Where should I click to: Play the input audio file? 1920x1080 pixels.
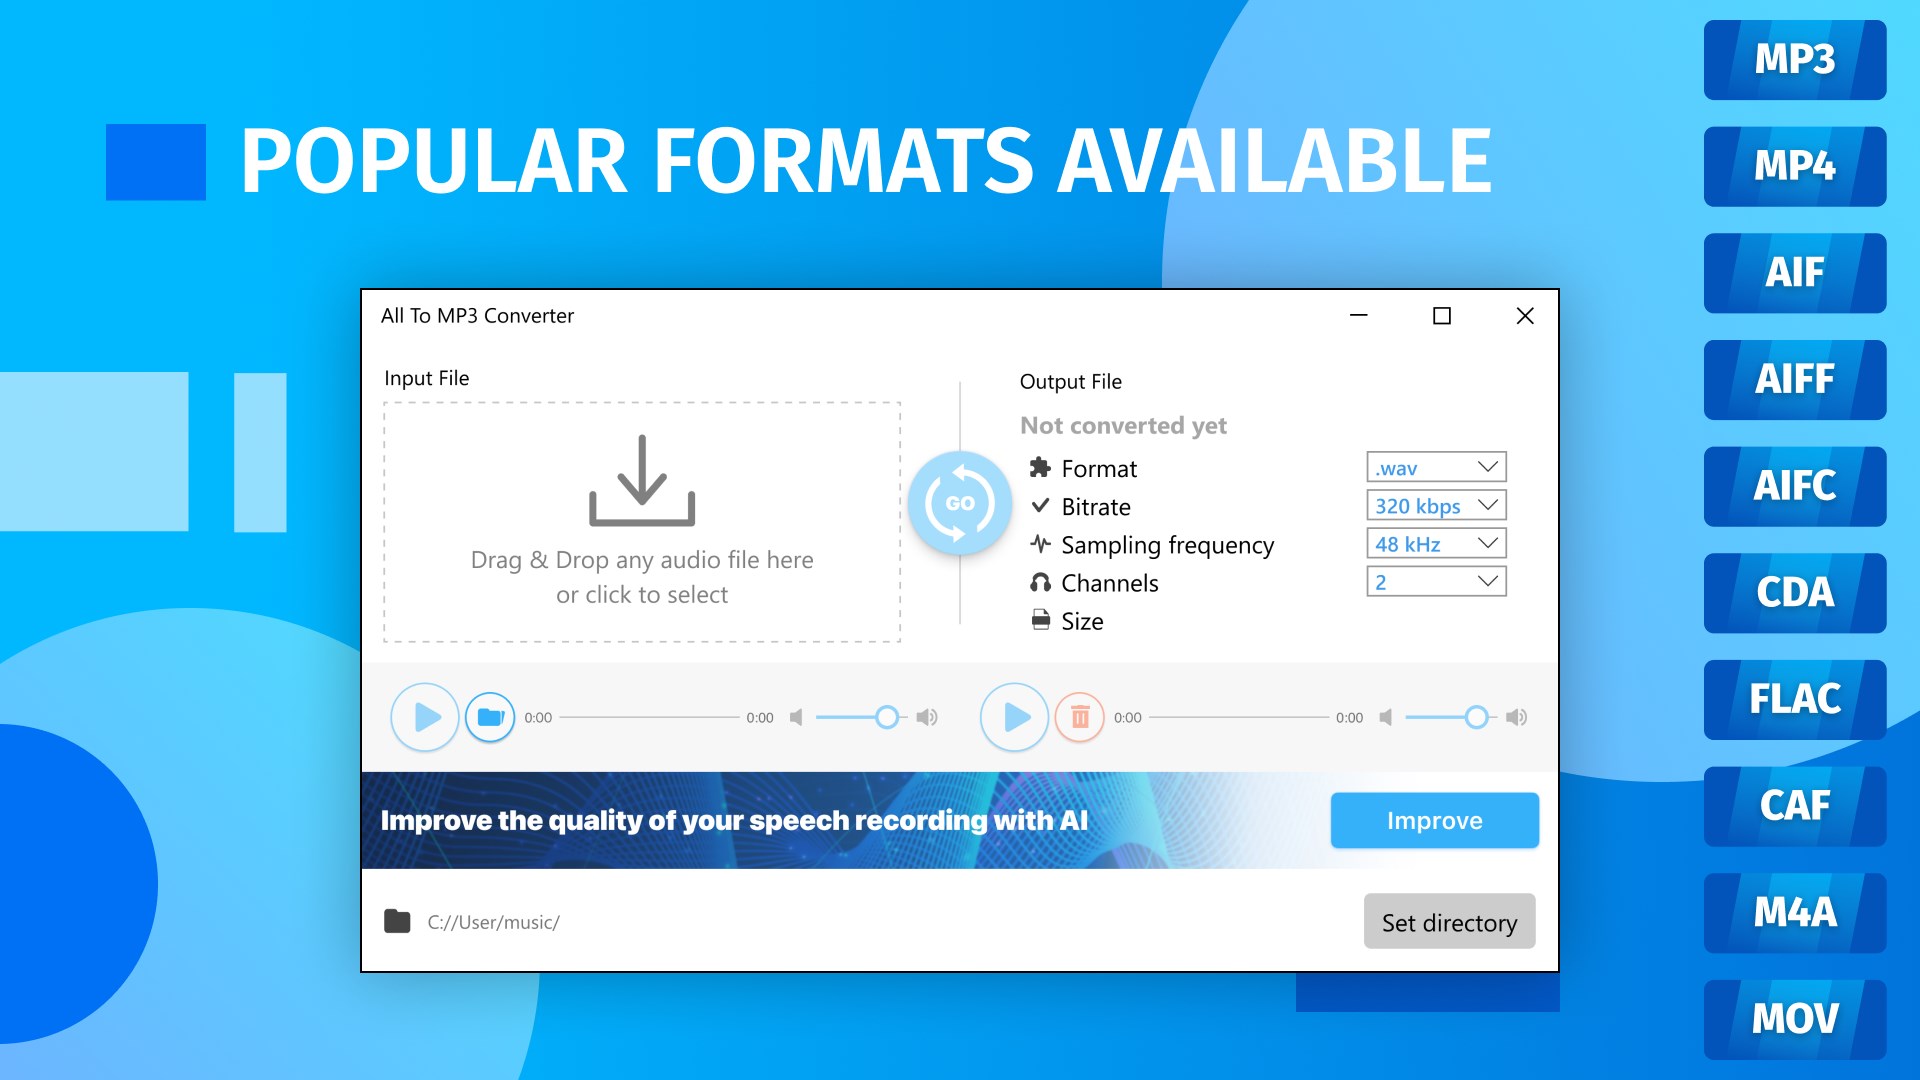click(x=425, y=717)
